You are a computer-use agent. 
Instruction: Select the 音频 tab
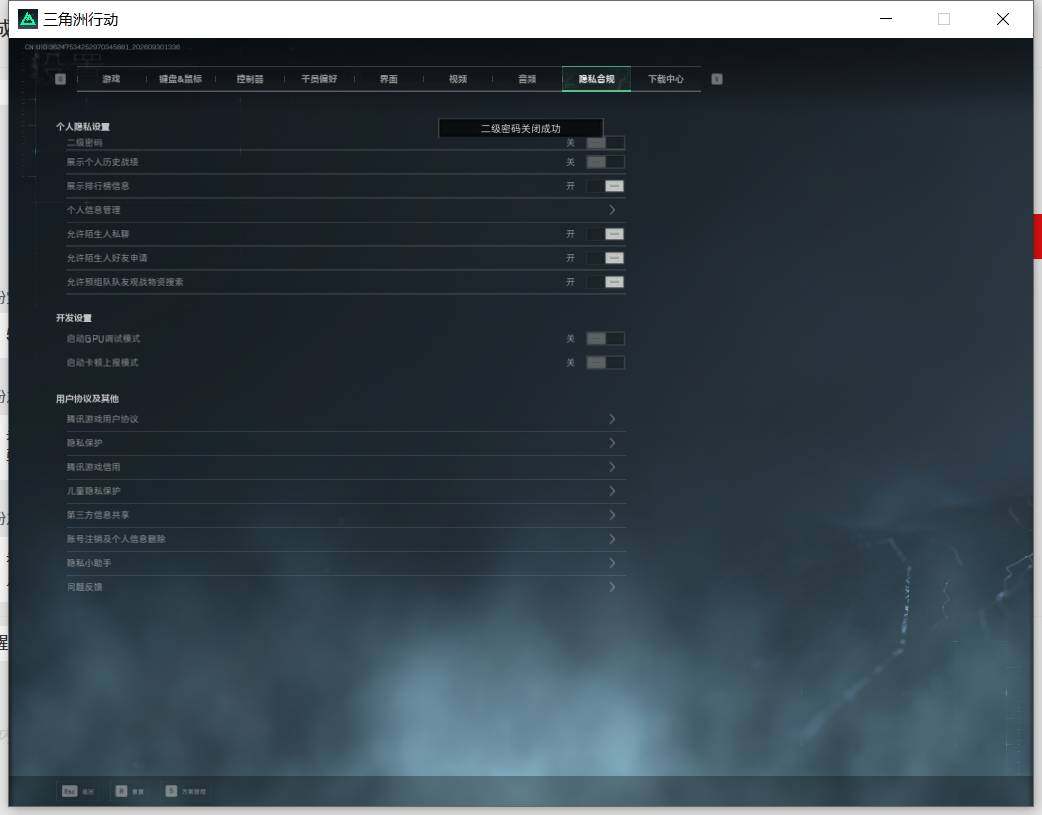pos(527,79)
